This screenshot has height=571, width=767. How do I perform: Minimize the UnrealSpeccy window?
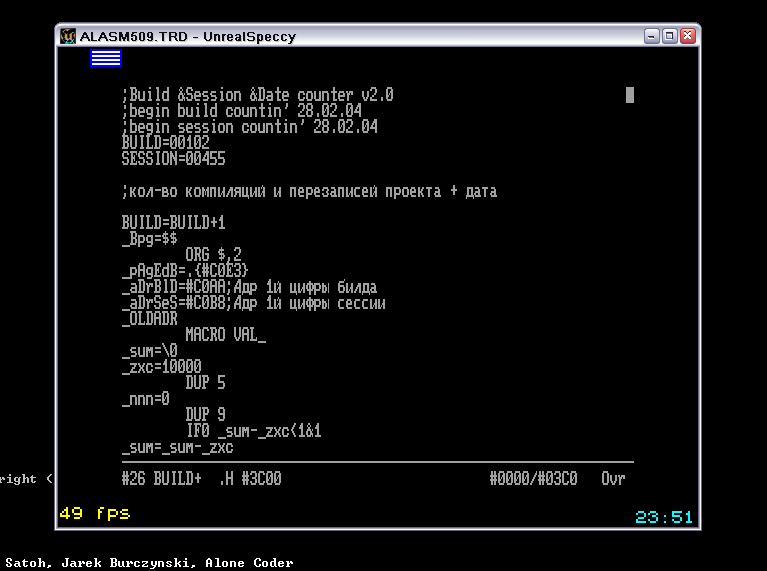651,36
